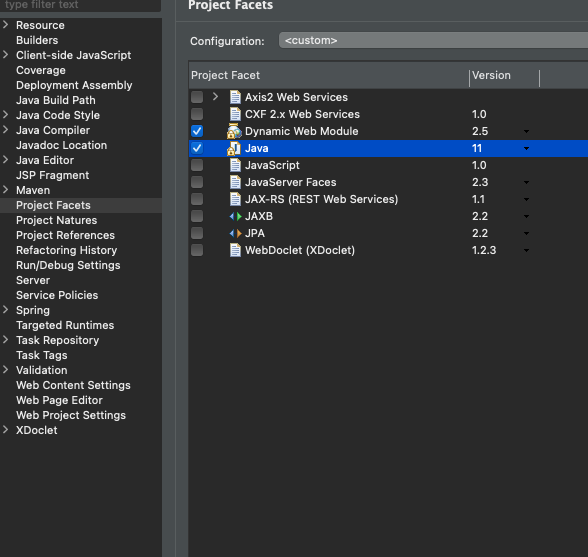The height and width of the screenshot is (557, 588).
Task: Check the JavaScript facet checkbox
Action: pos(197,165)
